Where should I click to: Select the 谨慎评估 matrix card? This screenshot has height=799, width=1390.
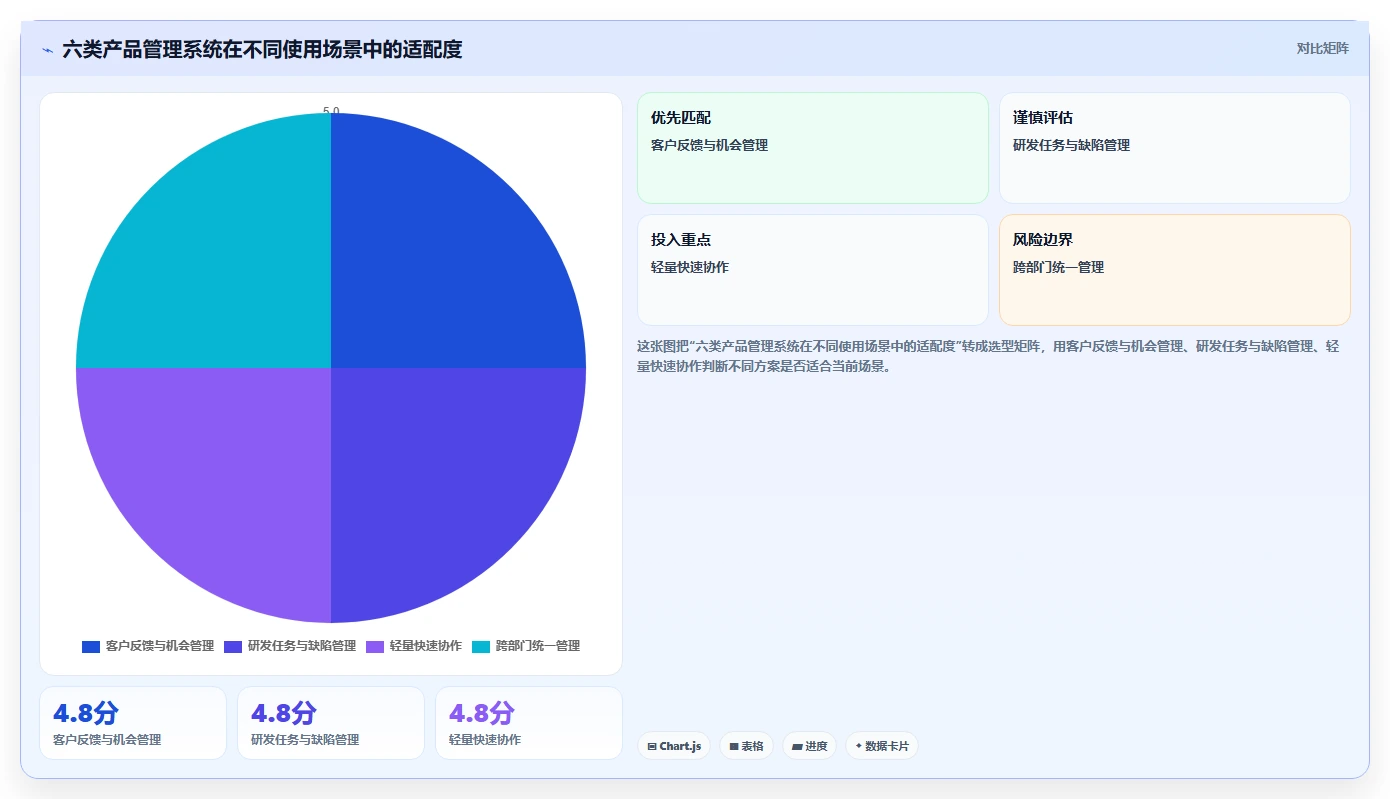point(1175,148)
